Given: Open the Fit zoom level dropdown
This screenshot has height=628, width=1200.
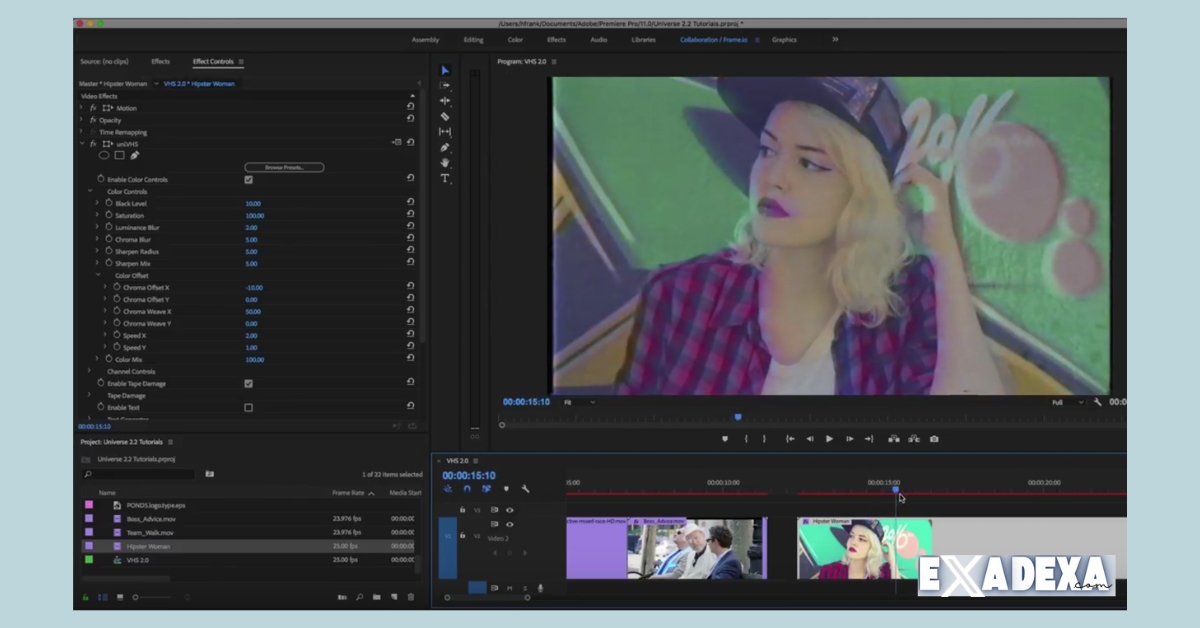Looking at the screenshot, I should pyautogui.click(x=579, y=402).
